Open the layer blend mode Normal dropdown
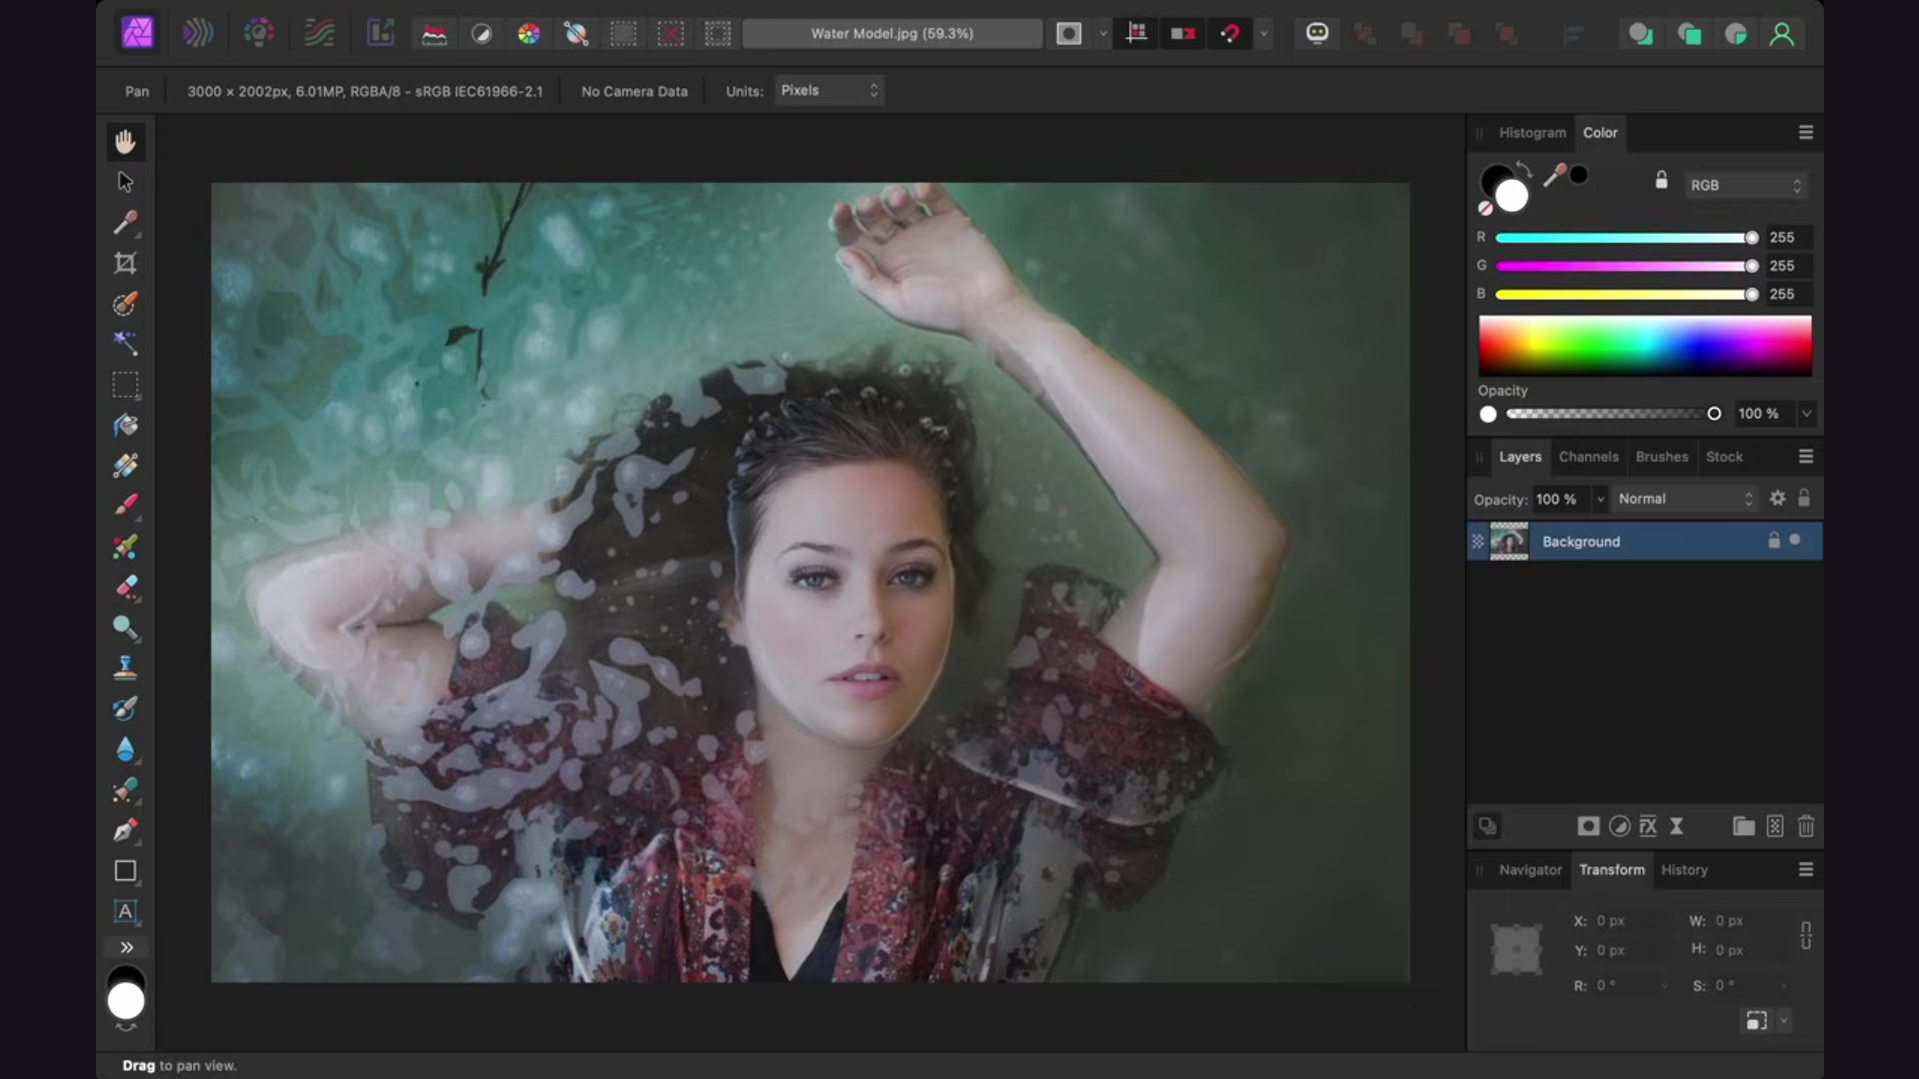 [1685, 499]
